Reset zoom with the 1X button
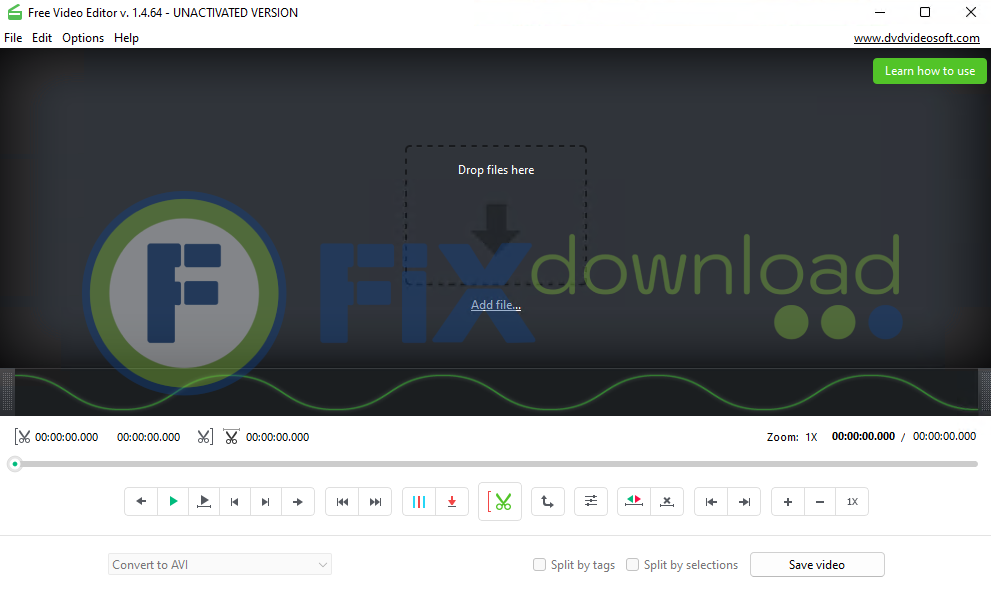The height and width of the screenshot is (589, 991). 852,502
